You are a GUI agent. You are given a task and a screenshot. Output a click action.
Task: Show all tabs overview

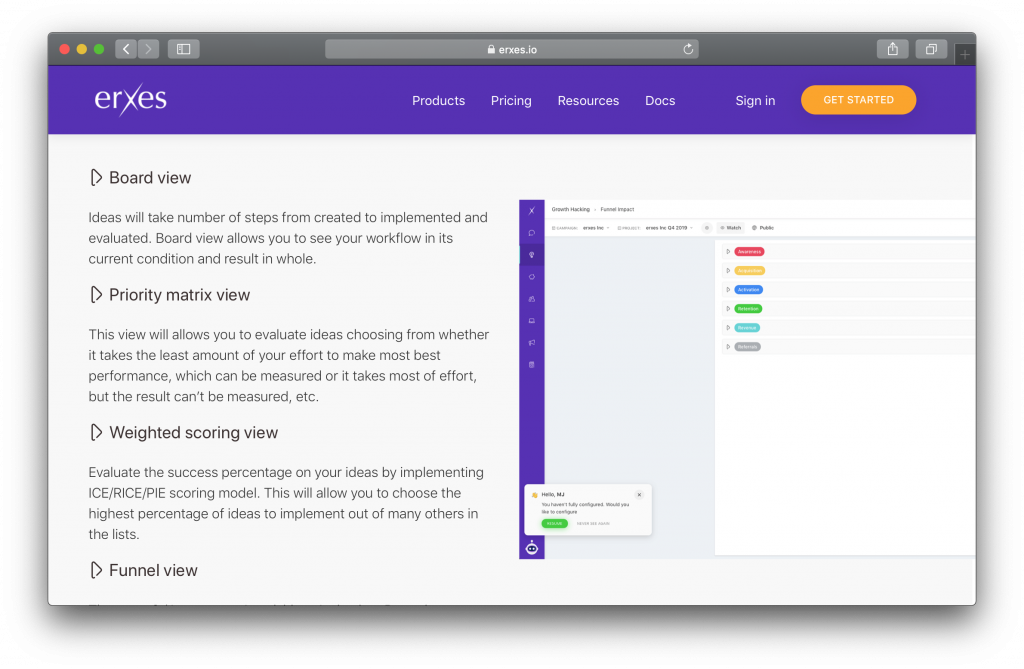pos(931,49)
